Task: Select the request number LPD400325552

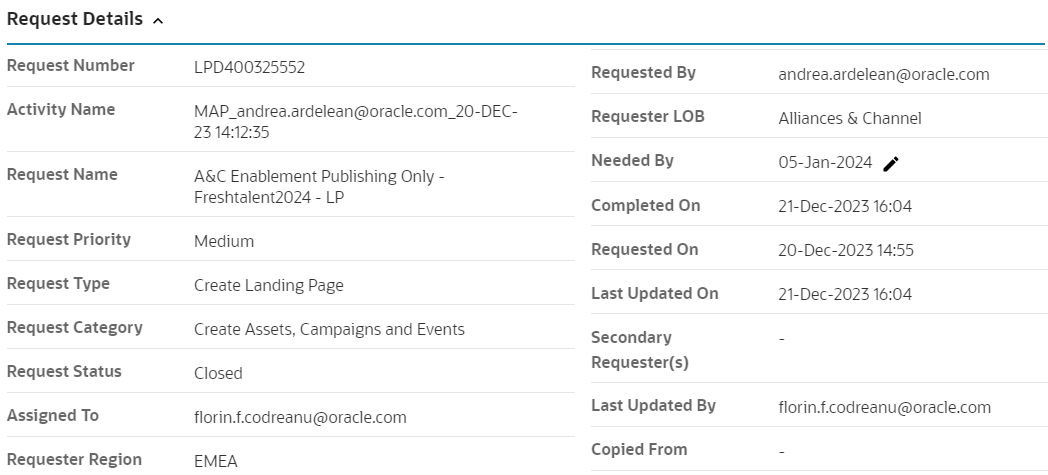Action: tap(249, 68)
